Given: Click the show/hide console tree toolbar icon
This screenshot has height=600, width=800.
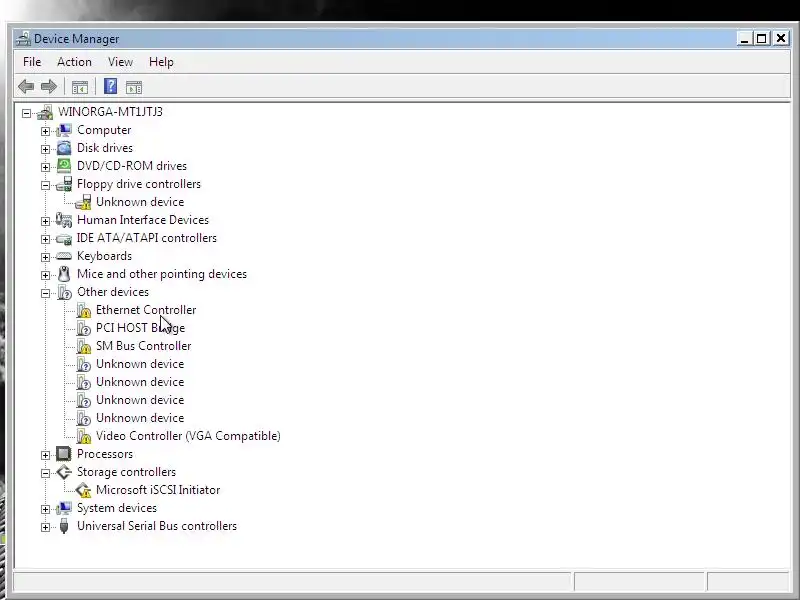Looking at the screenshot, I should coord(80,87).
